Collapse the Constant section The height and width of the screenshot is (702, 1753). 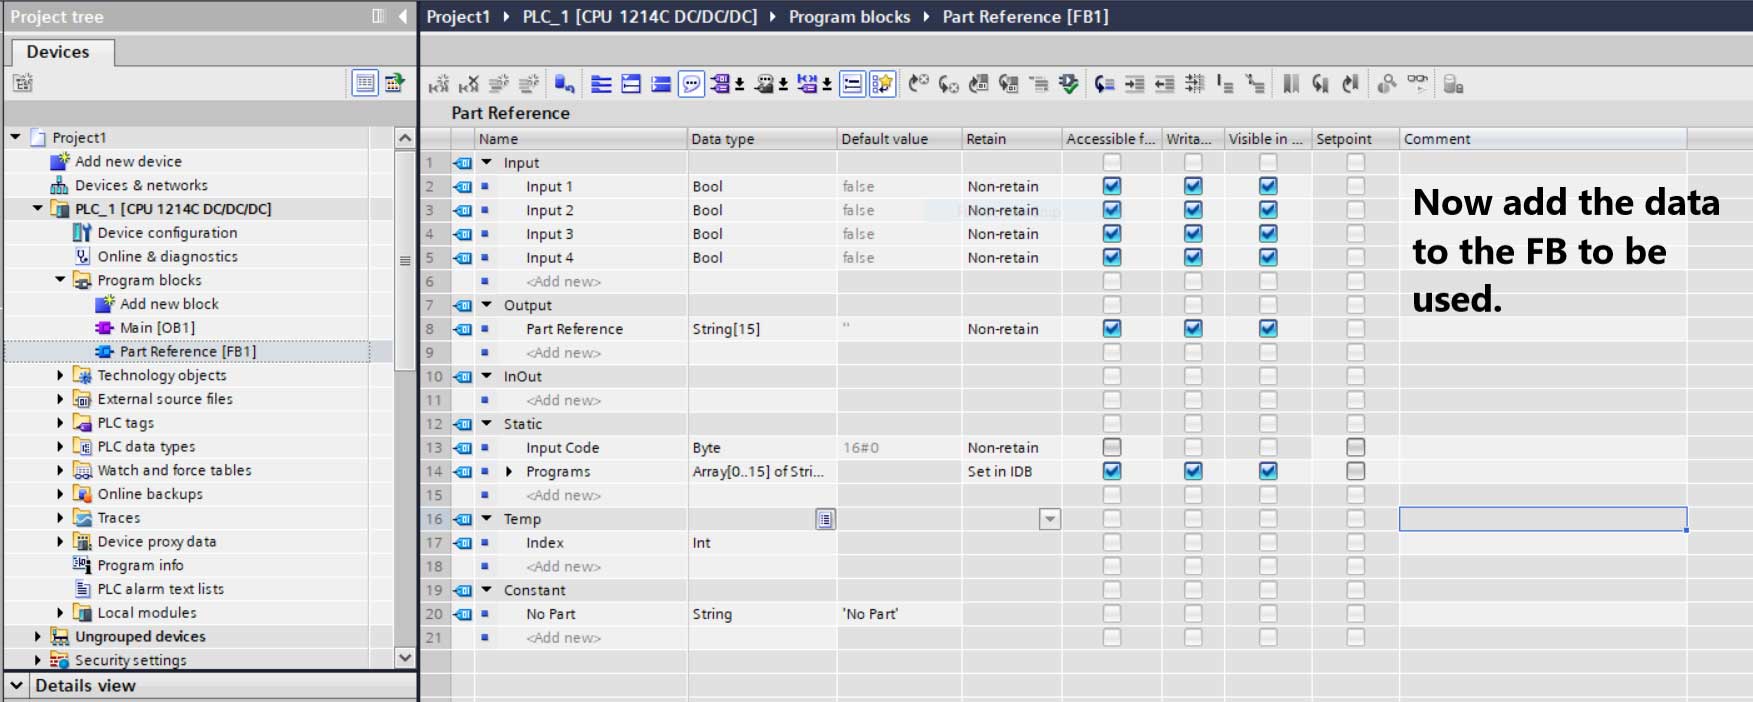click(487, 590)
